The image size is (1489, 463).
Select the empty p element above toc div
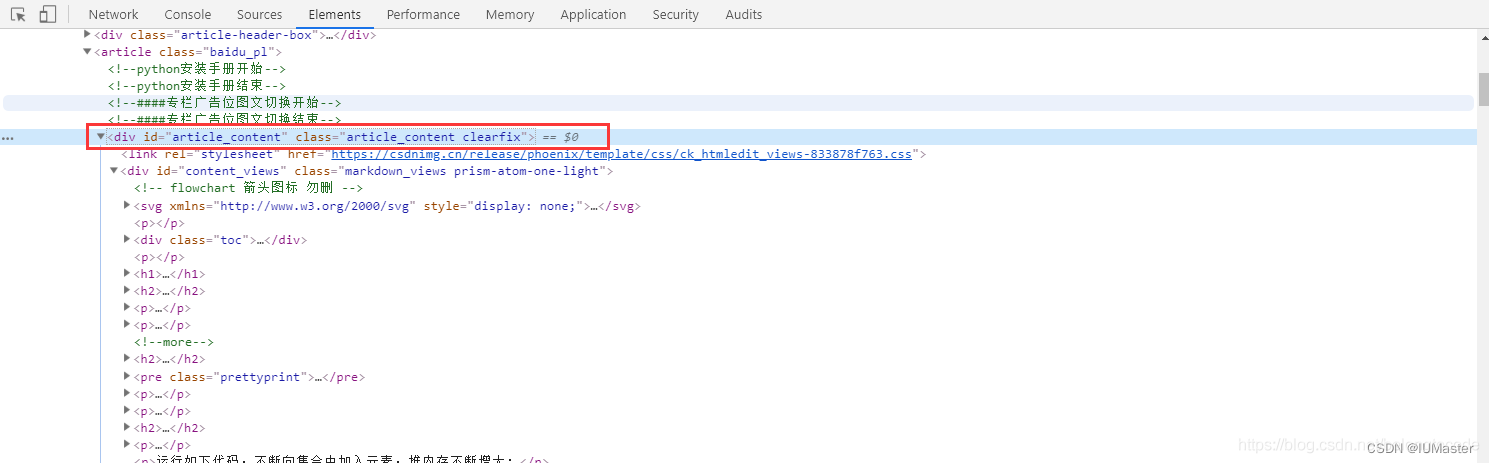[x=159, y=223]
